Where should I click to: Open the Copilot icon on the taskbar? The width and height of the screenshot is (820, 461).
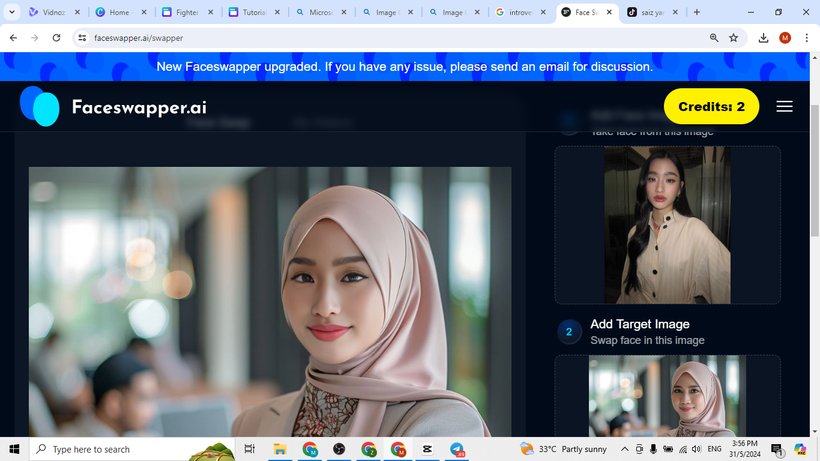[800, 449]
